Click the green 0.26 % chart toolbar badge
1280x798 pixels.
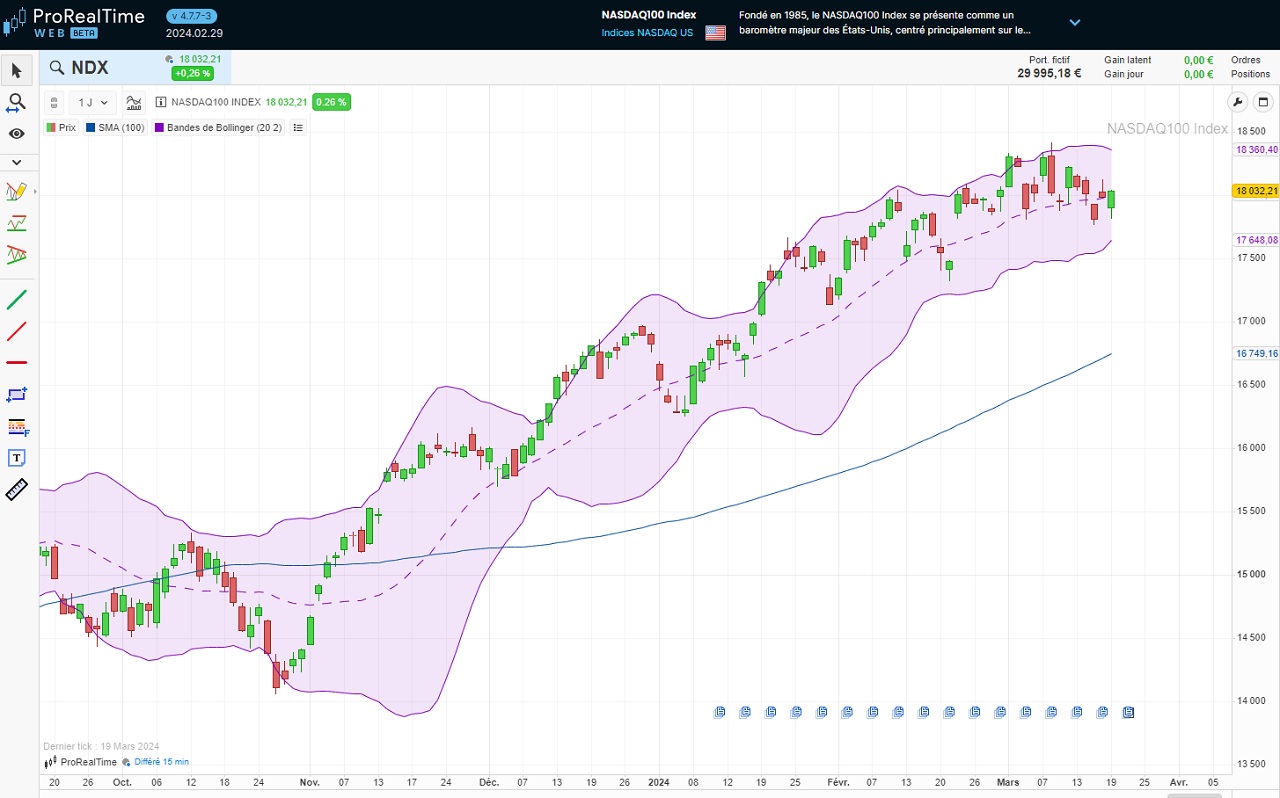[x=330, y=102]
